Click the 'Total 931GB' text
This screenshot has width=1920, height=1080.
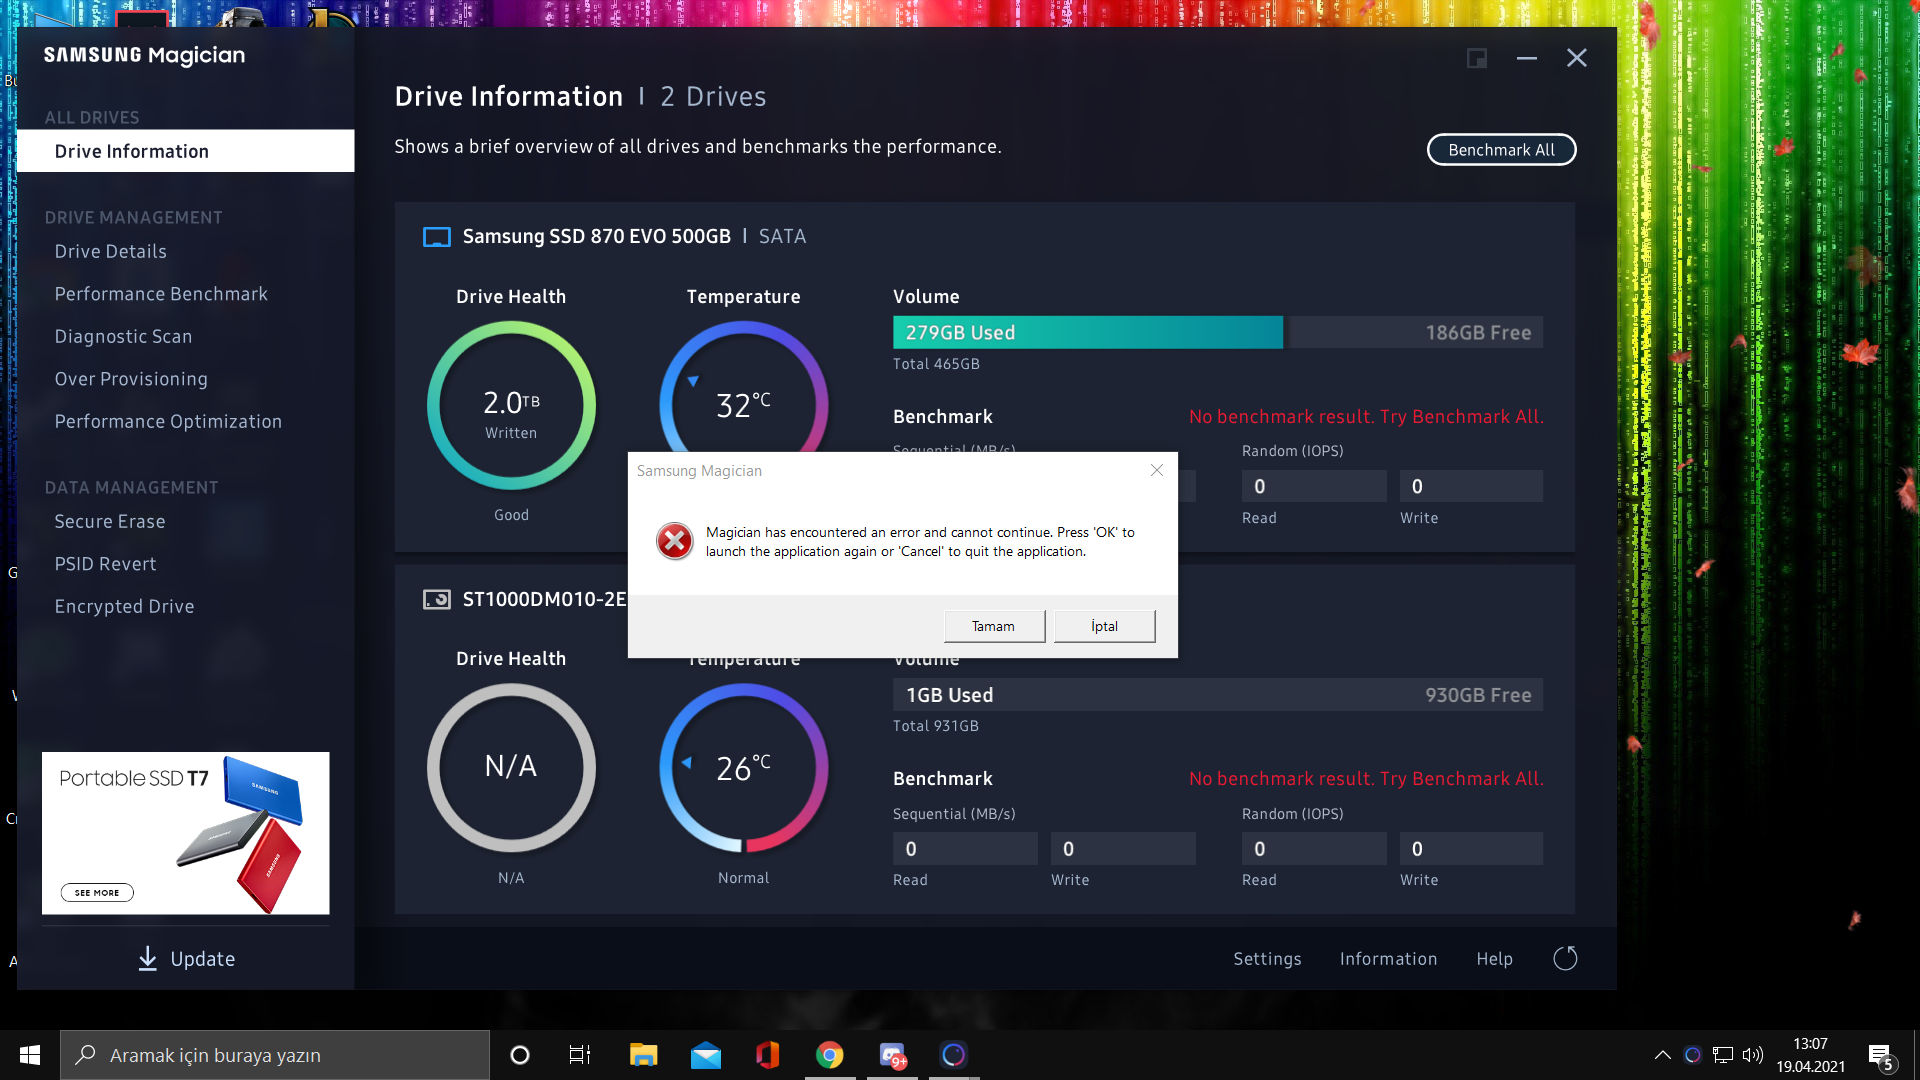(936, 726)
